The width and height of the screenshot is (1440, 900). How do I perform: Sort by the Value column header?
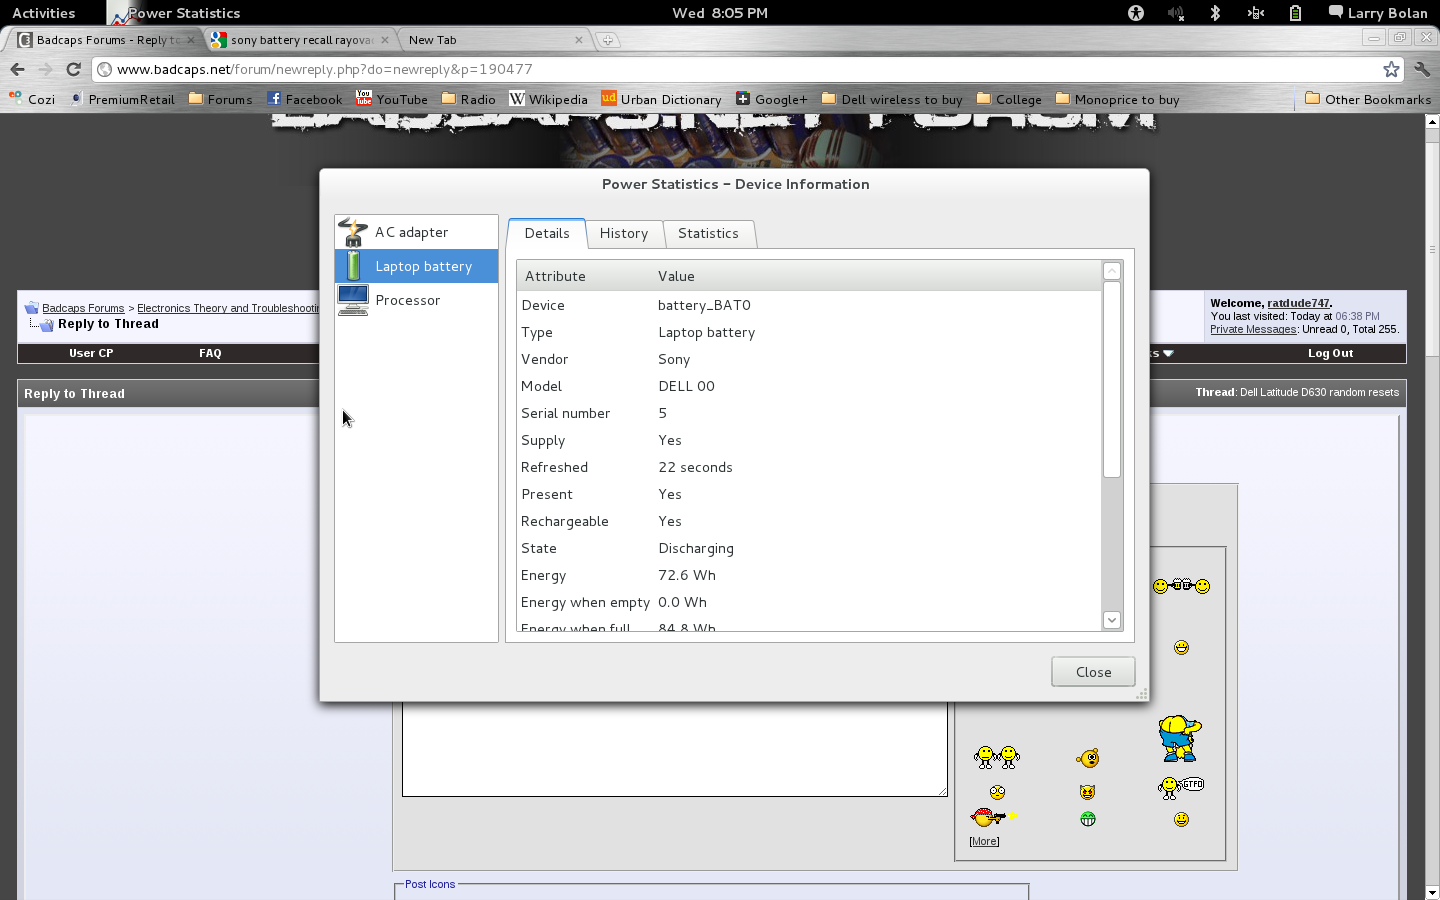click(x=875, y=276)
